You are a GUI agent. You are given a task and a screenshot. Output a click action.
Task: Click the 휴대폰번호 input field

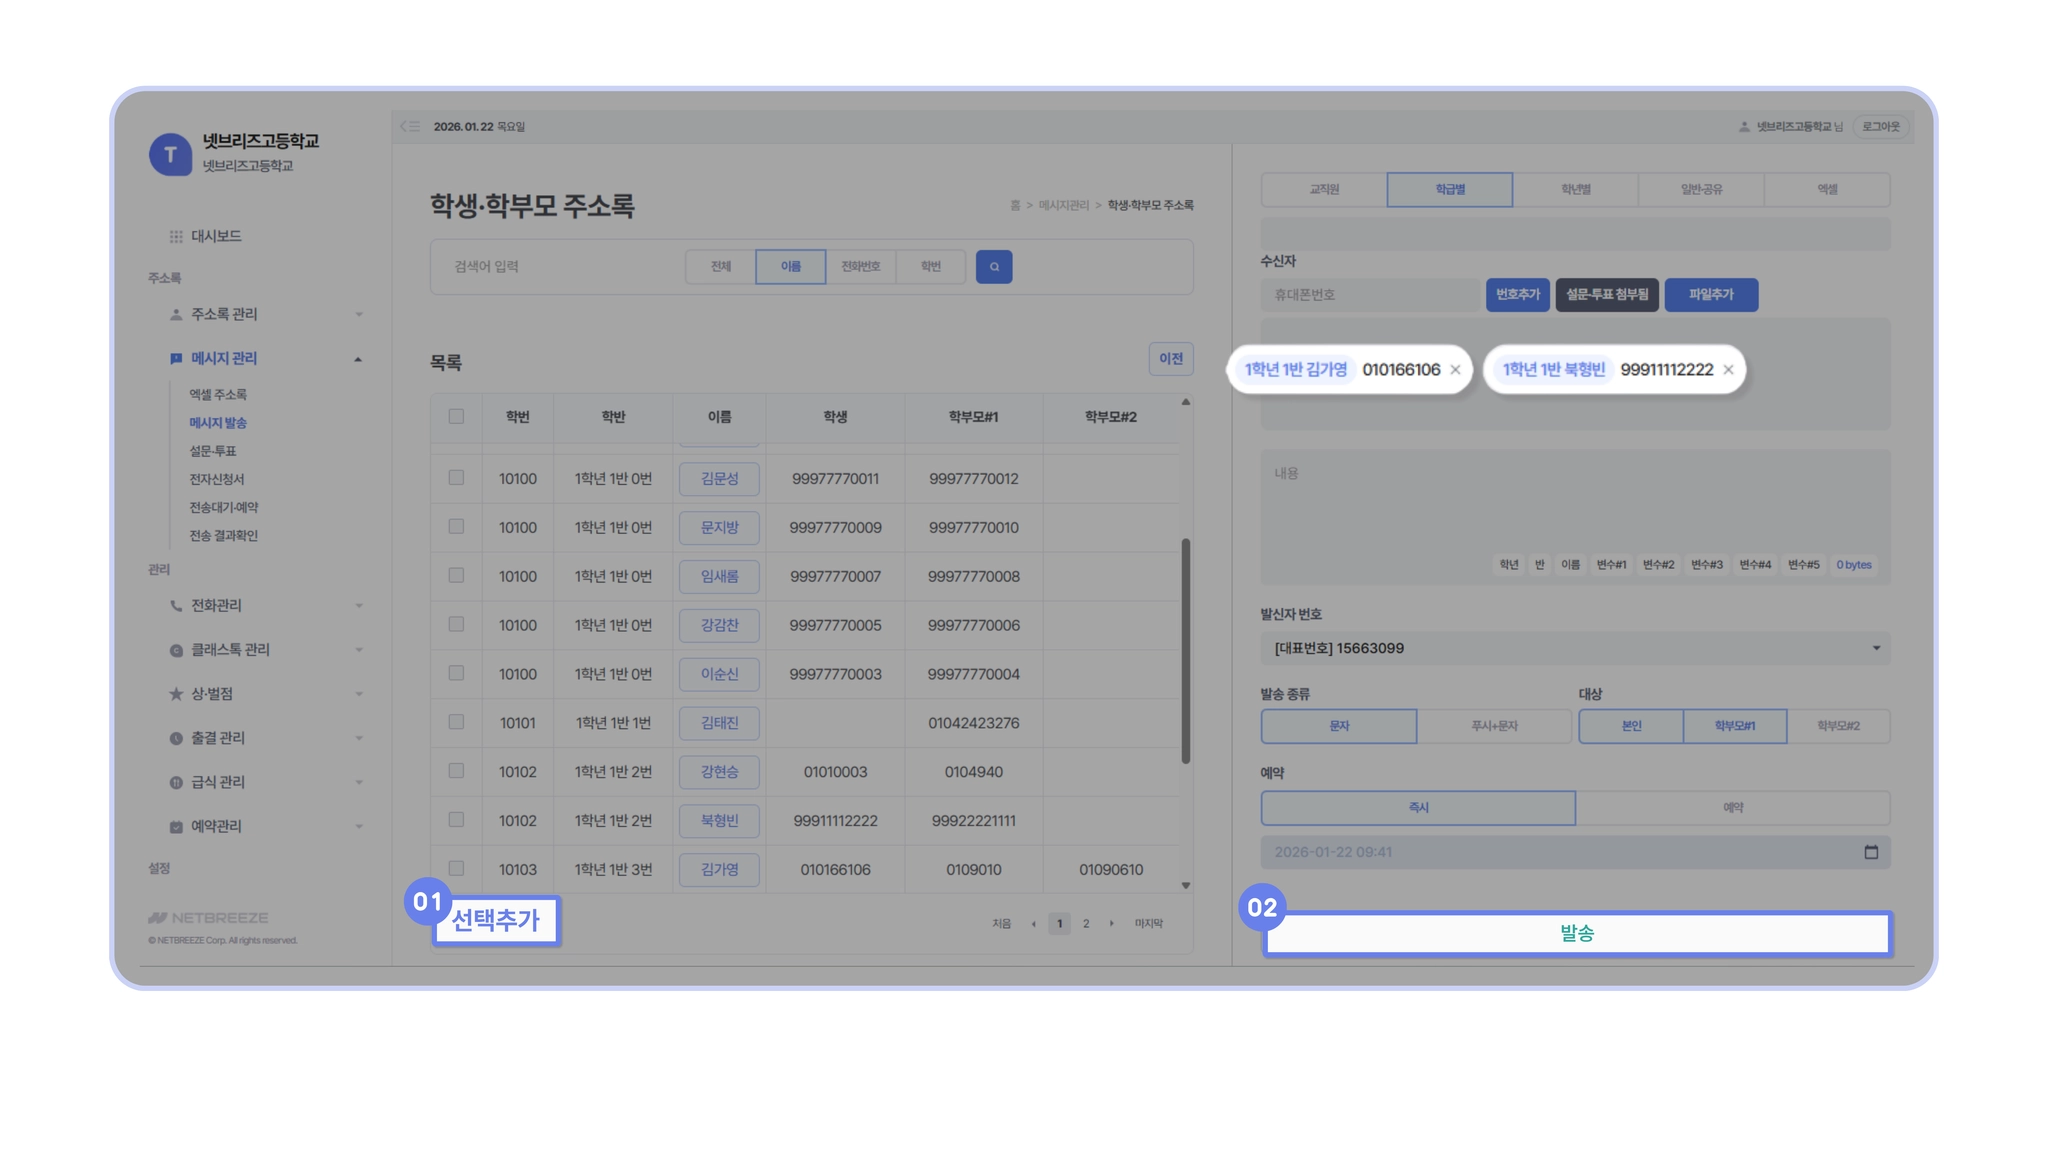(1368, 295)
